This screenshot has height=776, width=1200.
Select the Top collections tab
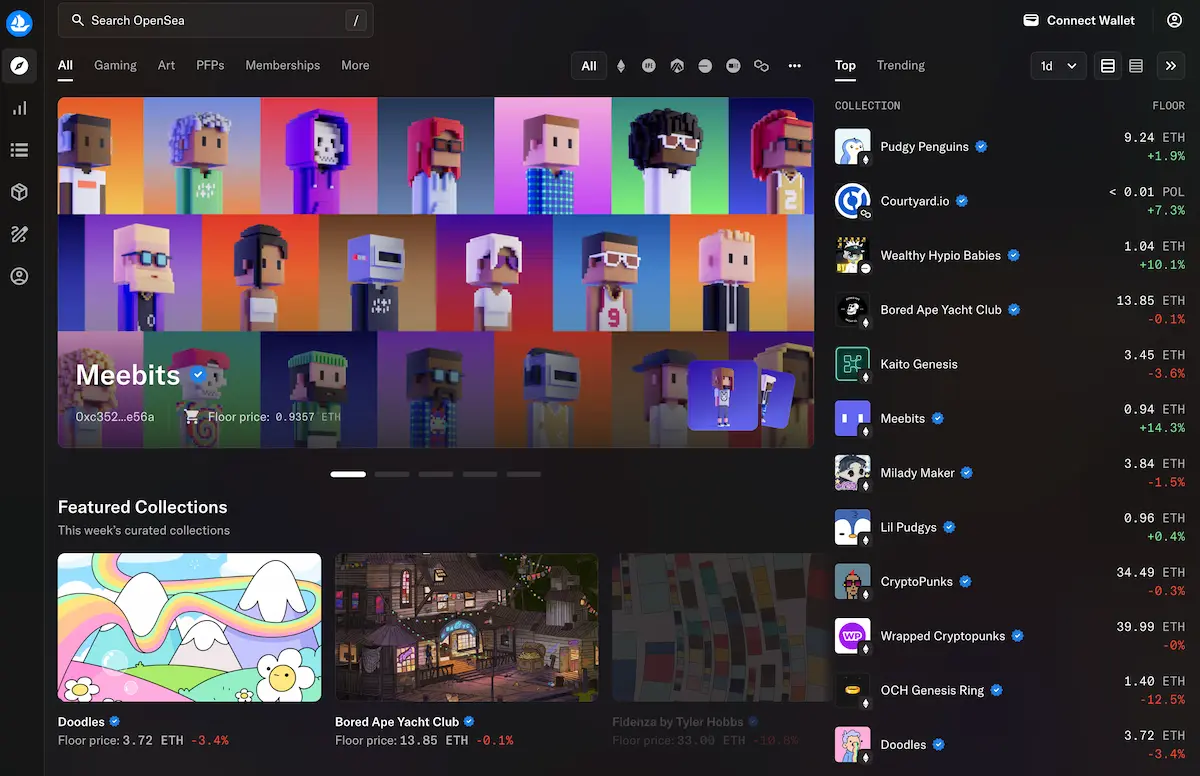pyautogui.click(x=845, y=66)
